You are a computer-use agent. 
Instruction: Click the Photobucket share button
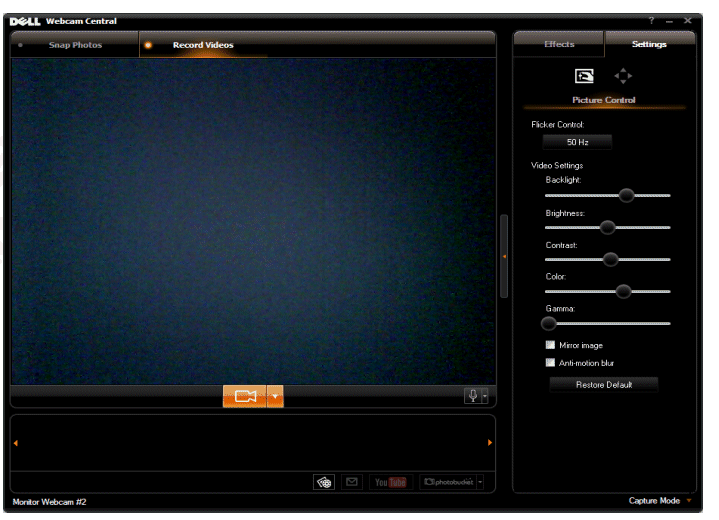point(448,482)
